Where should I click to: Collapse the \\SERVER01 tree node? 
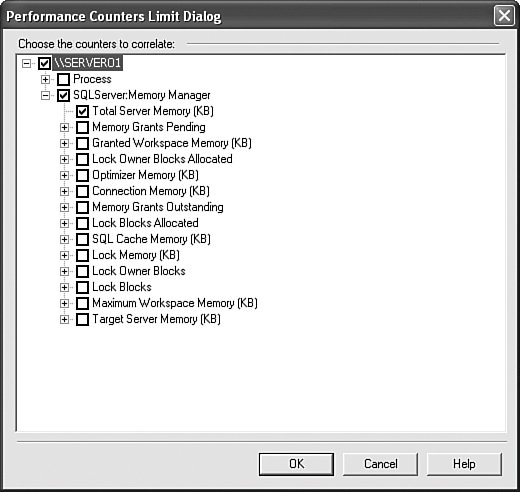coord(26,63)
